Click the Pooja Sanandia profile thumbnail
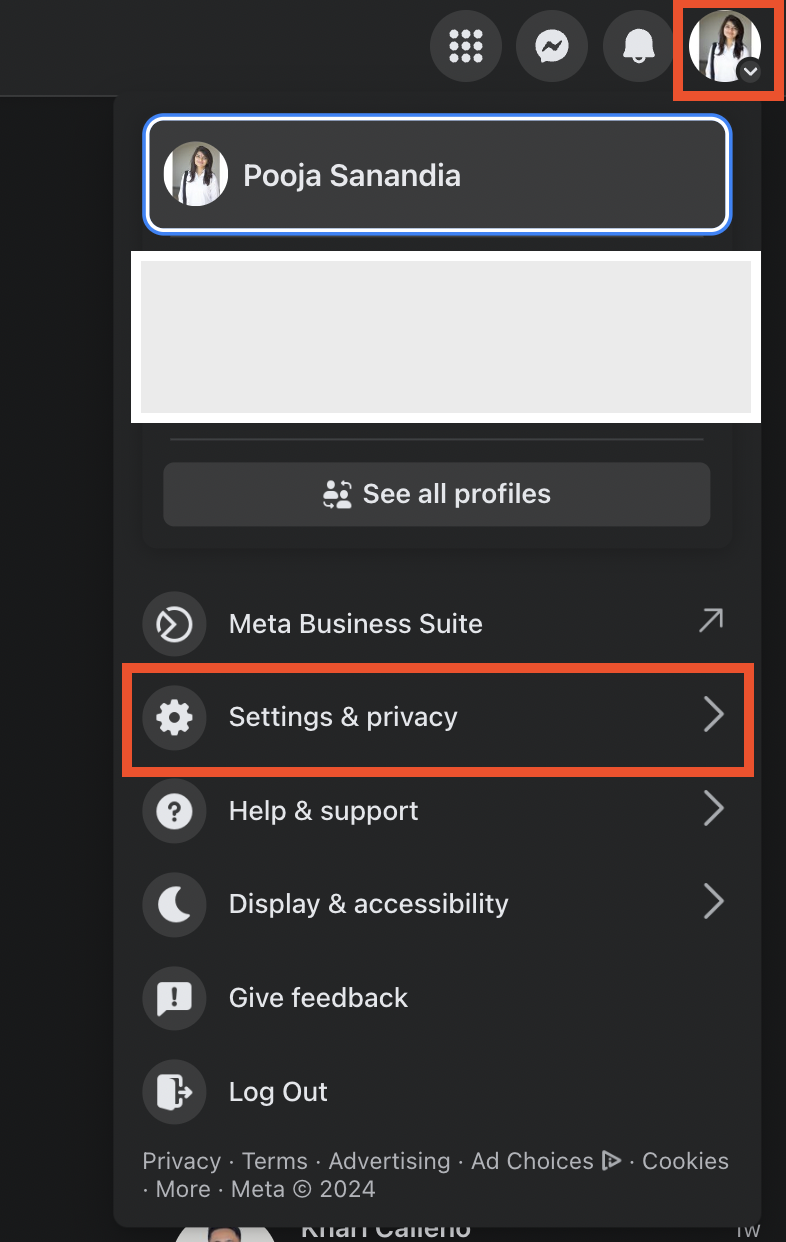786x1242 pixels. click(x=196, y=174)
